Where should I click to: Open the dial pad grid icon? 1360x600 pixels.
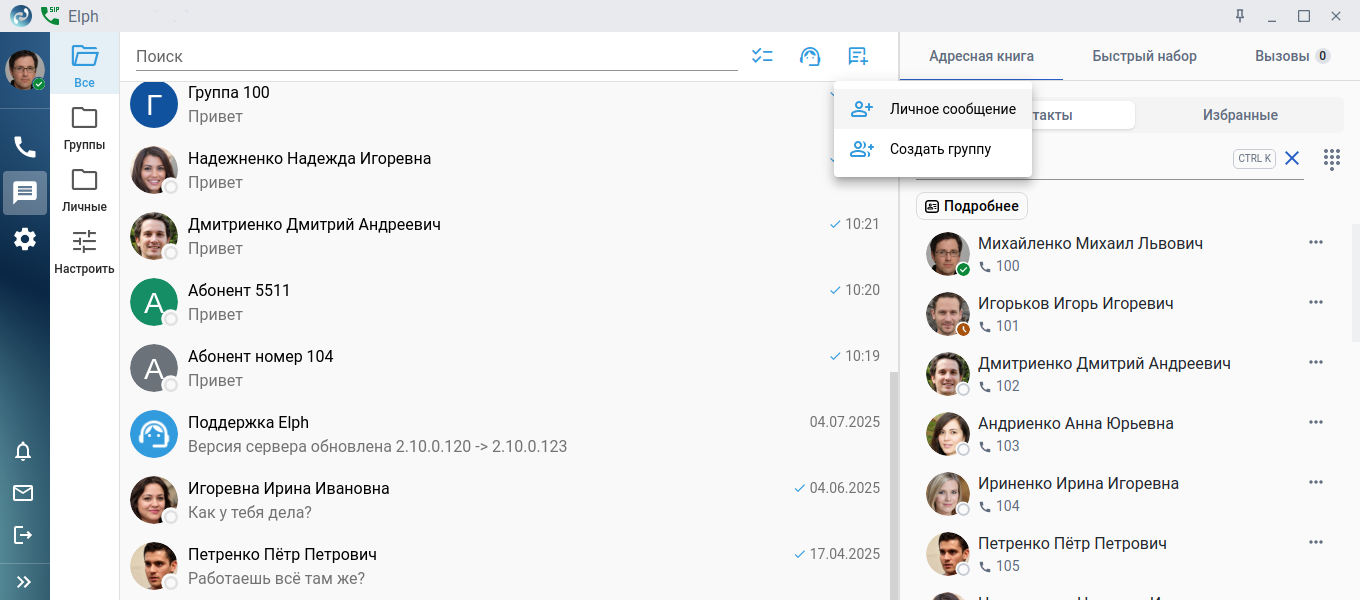tap(1332, 158)
